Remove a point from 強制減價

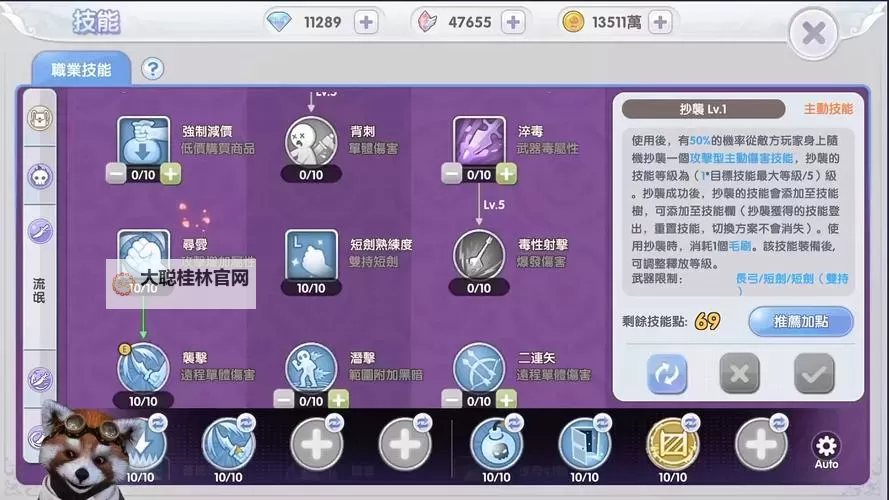point(116,174)
